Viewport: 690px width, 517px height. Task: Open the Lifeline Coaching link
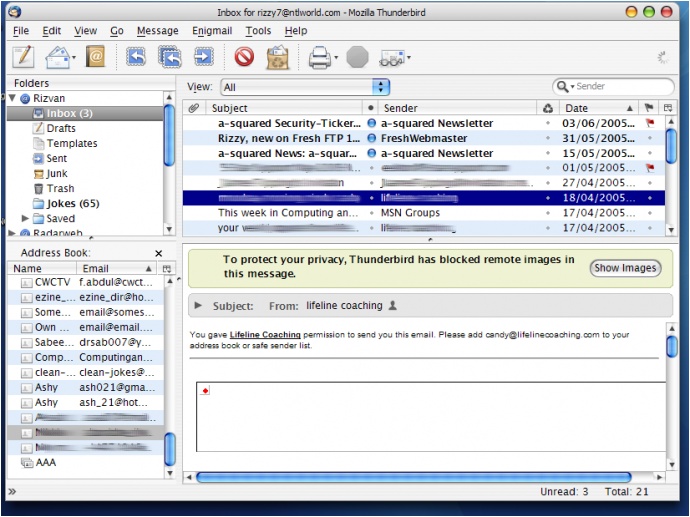[x=258, y=334]
